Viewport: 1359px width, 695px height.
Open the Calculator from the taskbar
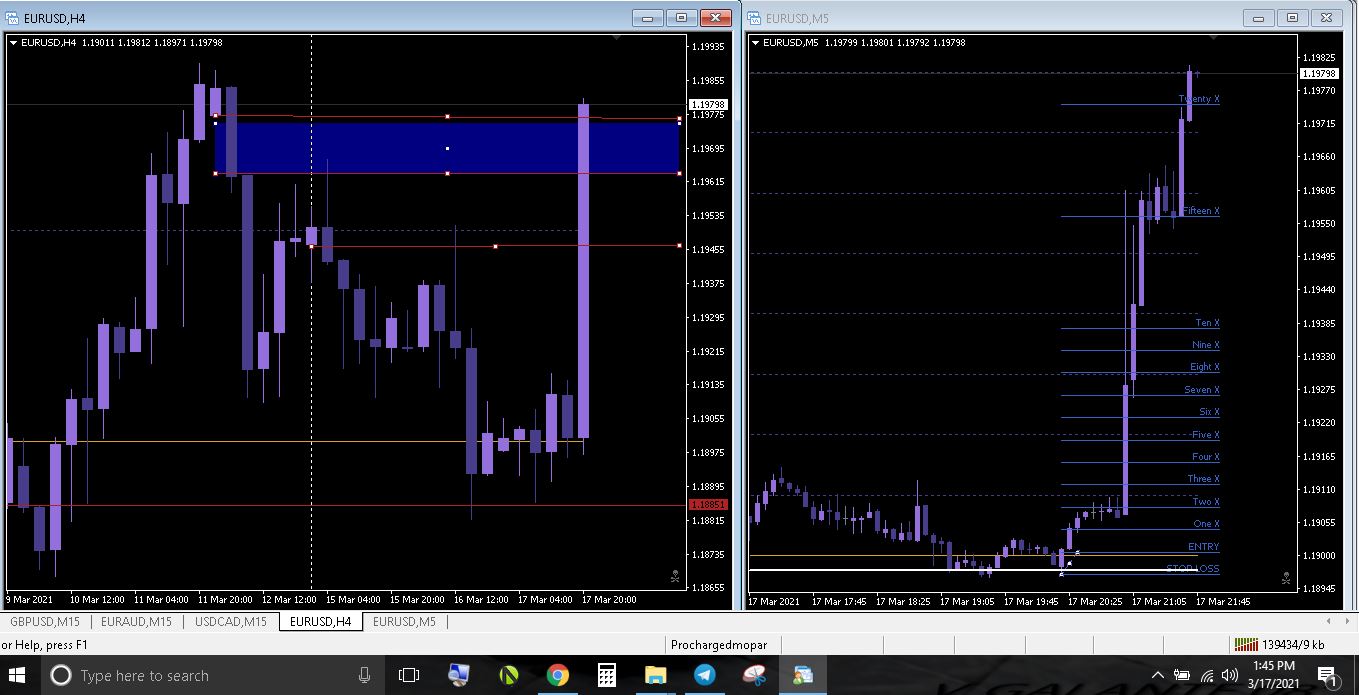point(607,676)
